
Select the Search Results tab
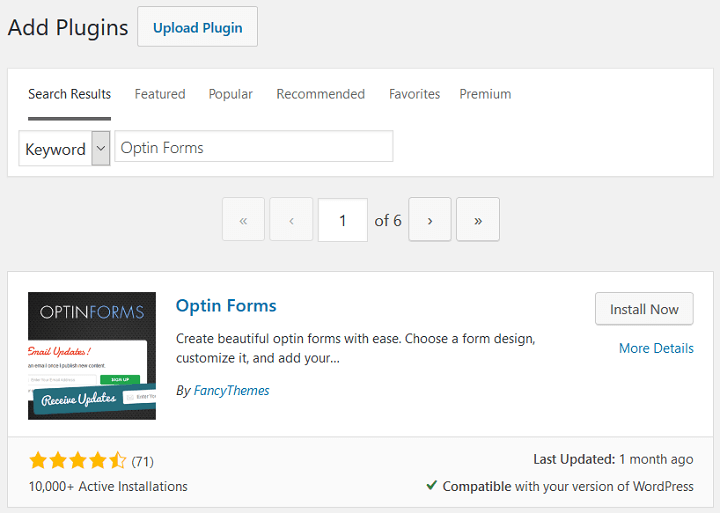(x=69, y=94)
